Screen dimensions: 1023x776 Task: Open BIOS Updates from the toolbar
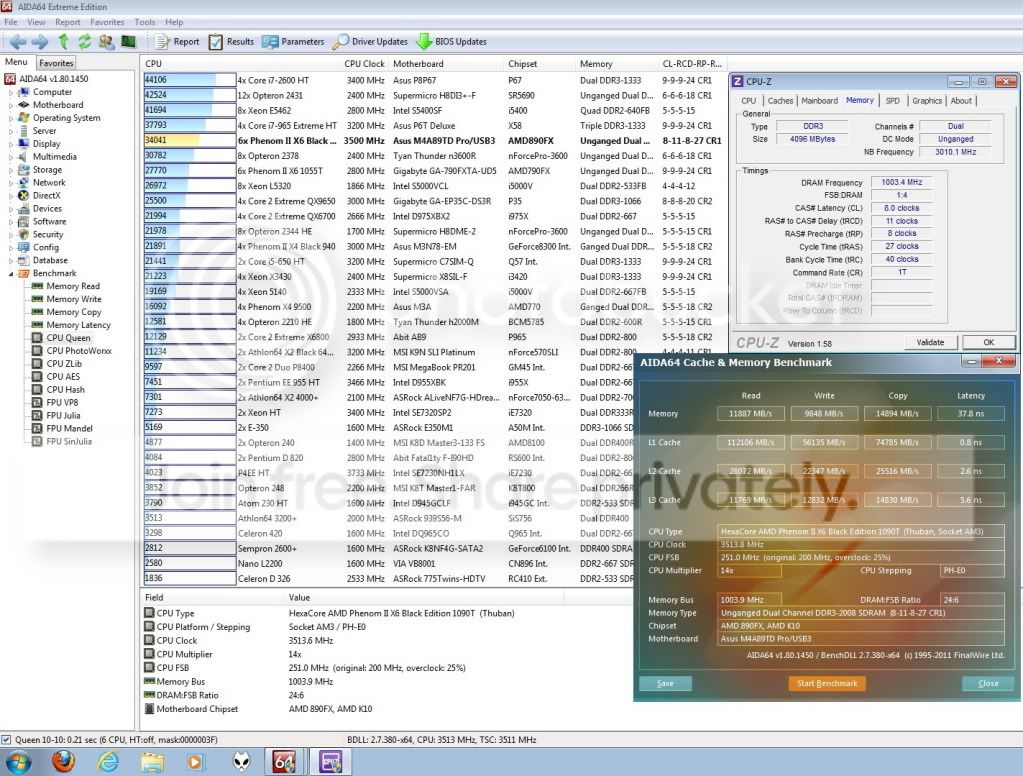tap(424, 42)
